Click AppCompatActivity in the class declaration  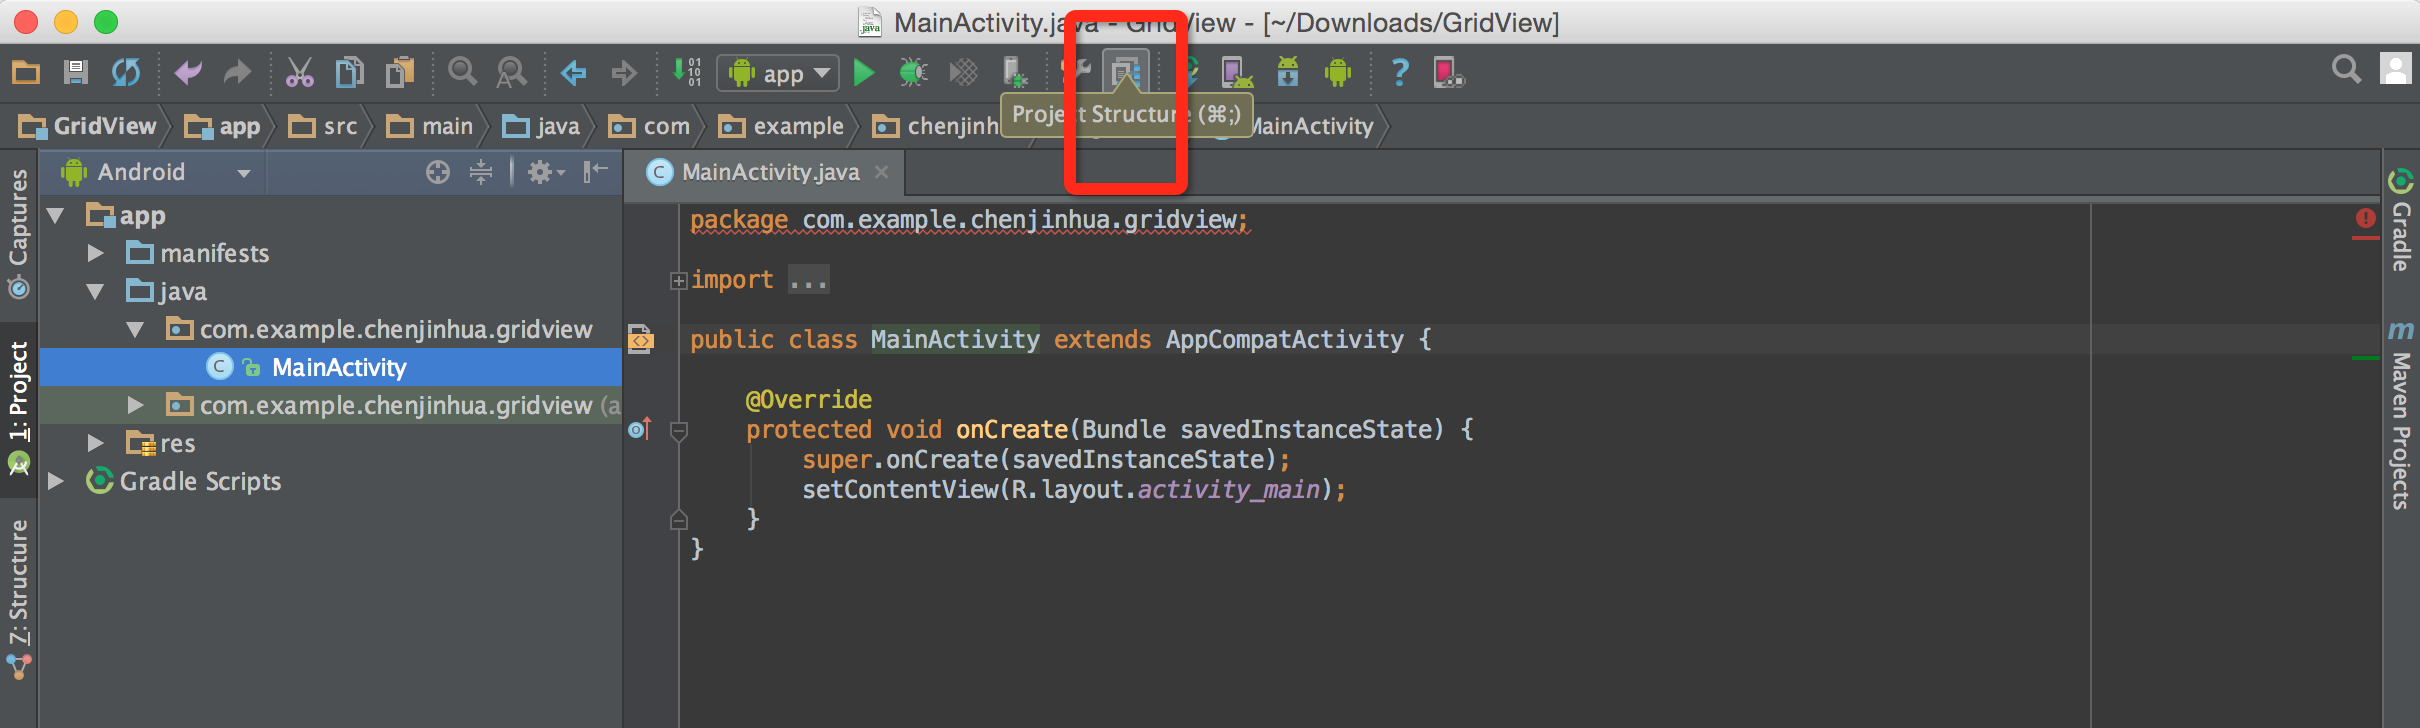coord(1285,340)
